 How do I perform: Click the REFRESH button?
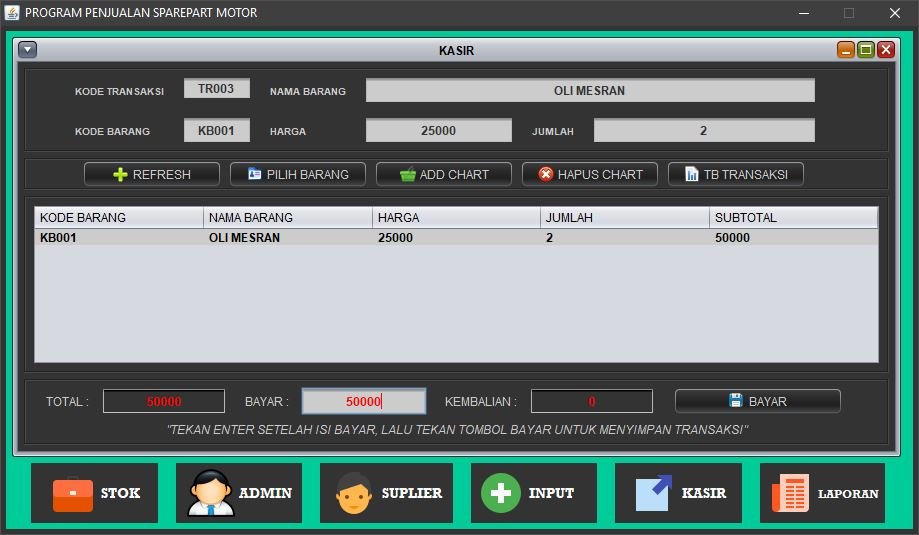[x=152, y=174]
